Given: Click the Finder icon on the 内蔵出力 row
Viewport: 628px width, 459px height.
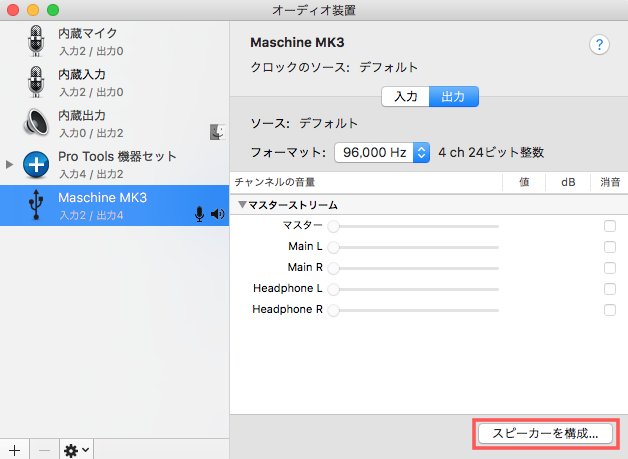Looking at the screenshot, I should [x=217, y=132].
